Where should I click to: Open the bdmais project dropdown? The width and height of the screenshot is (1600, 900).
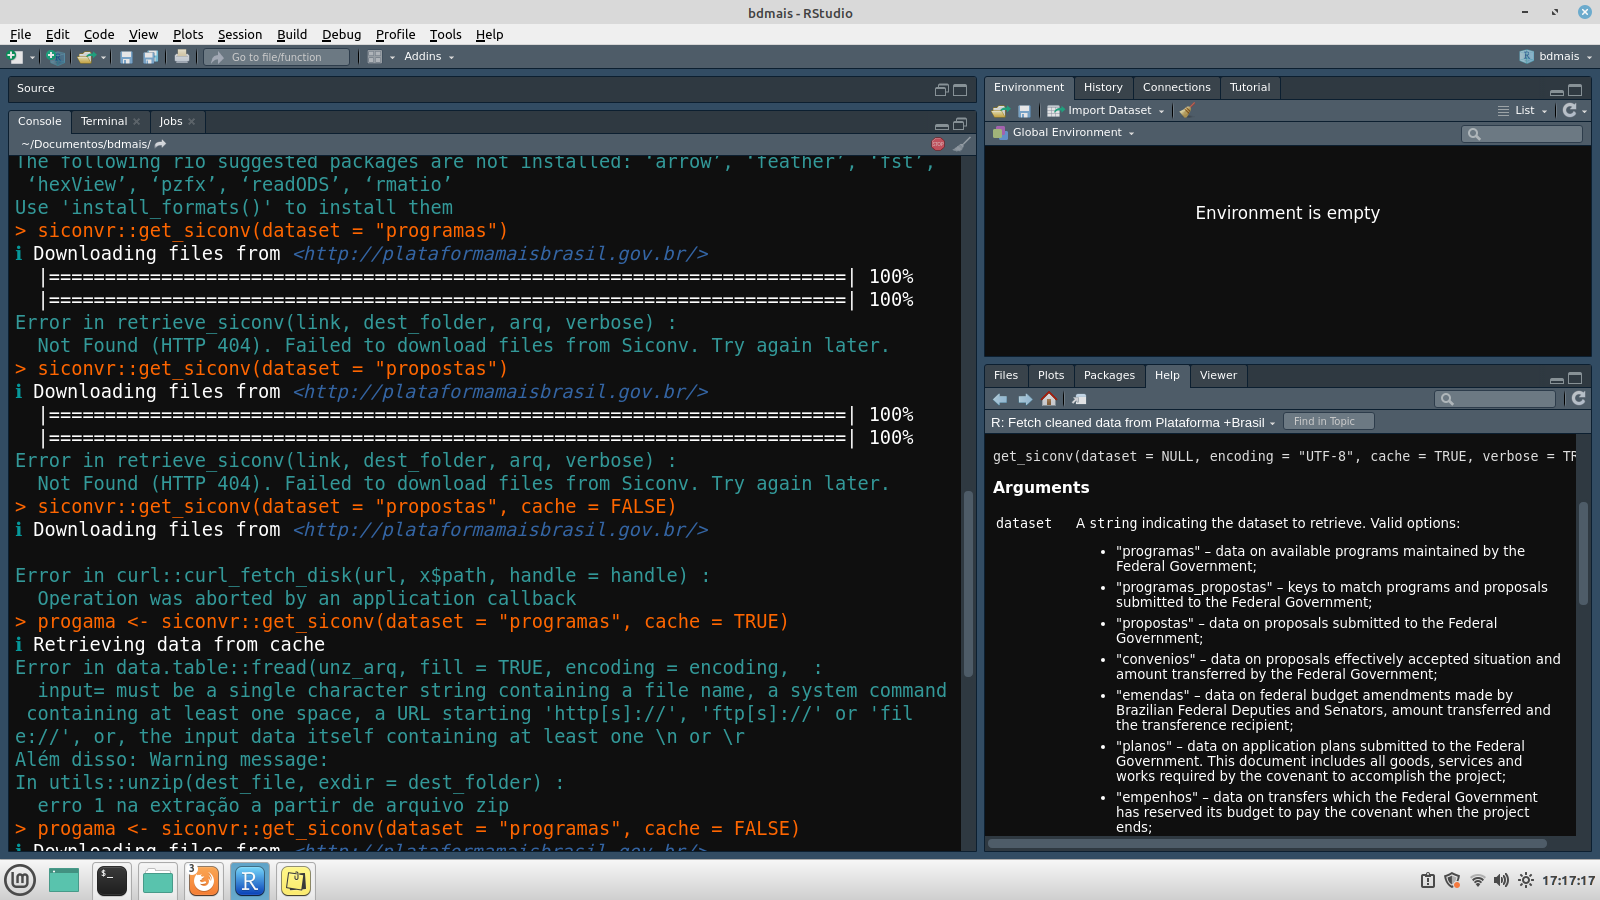(x=1555, y=57)
